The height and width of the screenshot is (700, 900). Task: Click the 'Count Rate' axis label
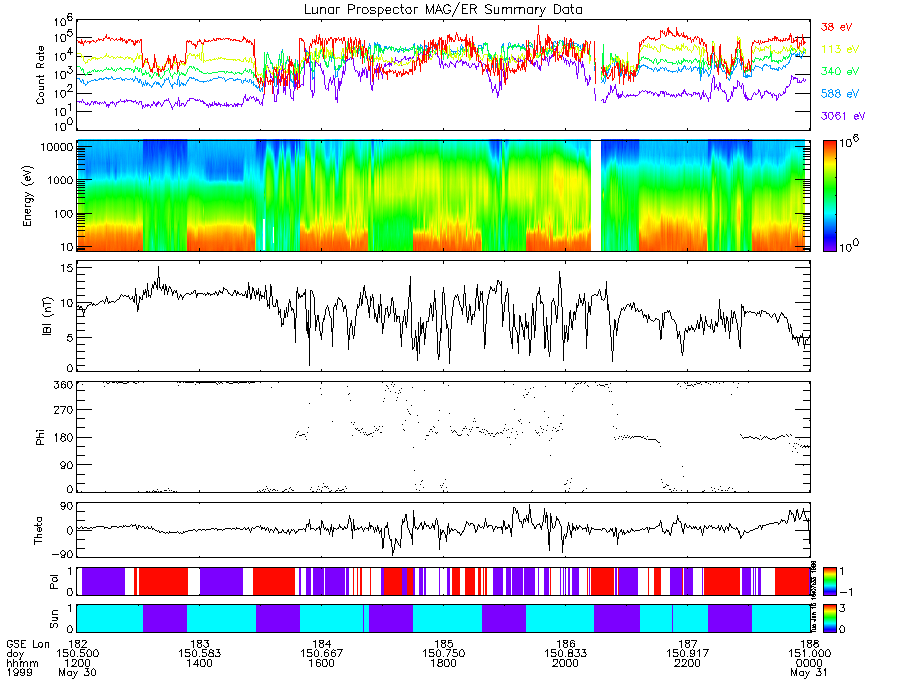point(40,75)
